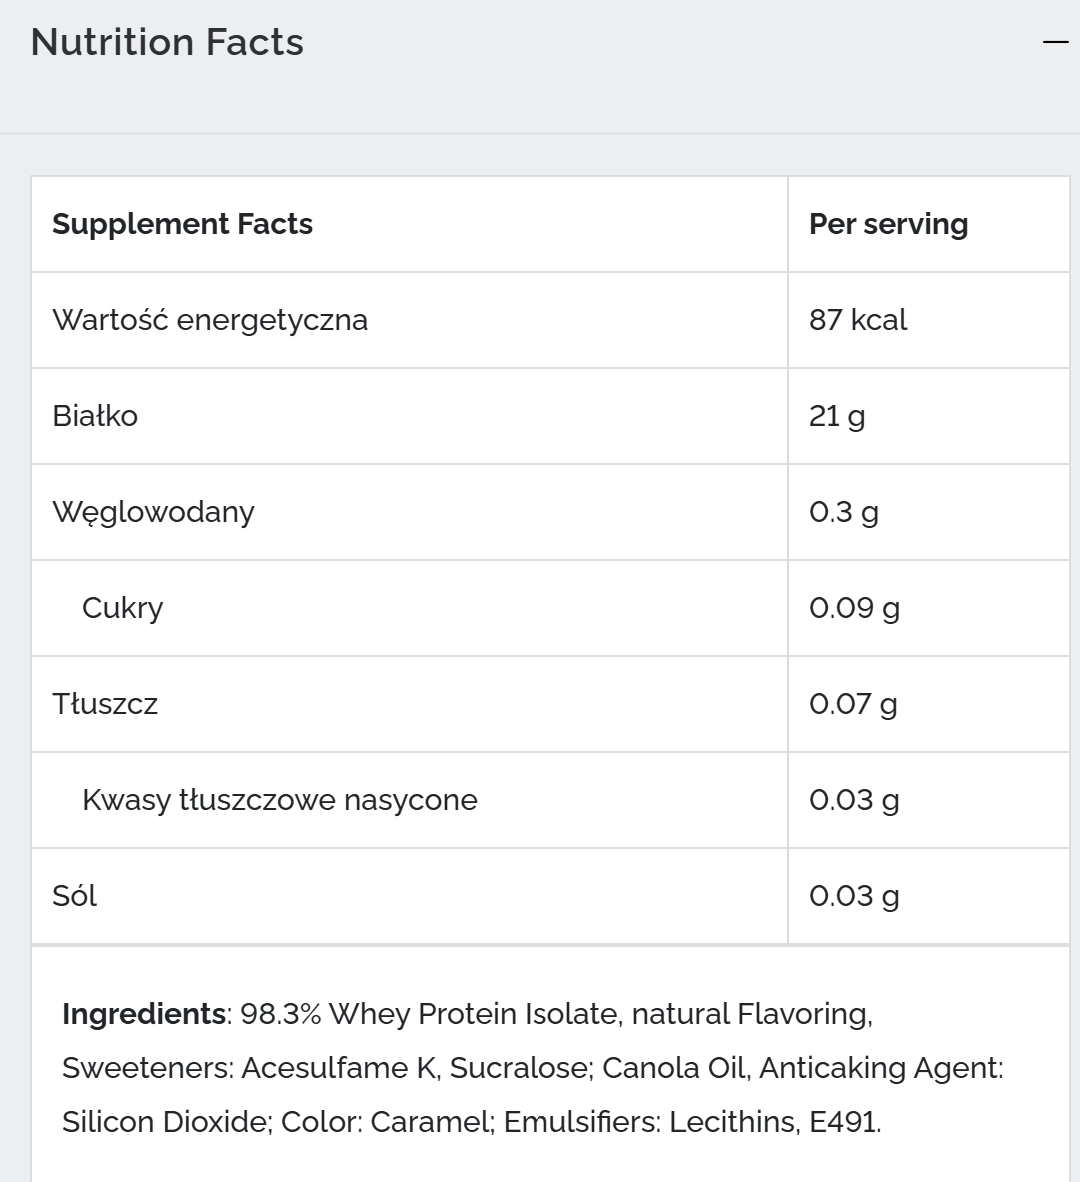The width and height of the screenshot is (1080, 1182).
Task: Click the Cukry sub-row label
Action: (x=122, y=608)
